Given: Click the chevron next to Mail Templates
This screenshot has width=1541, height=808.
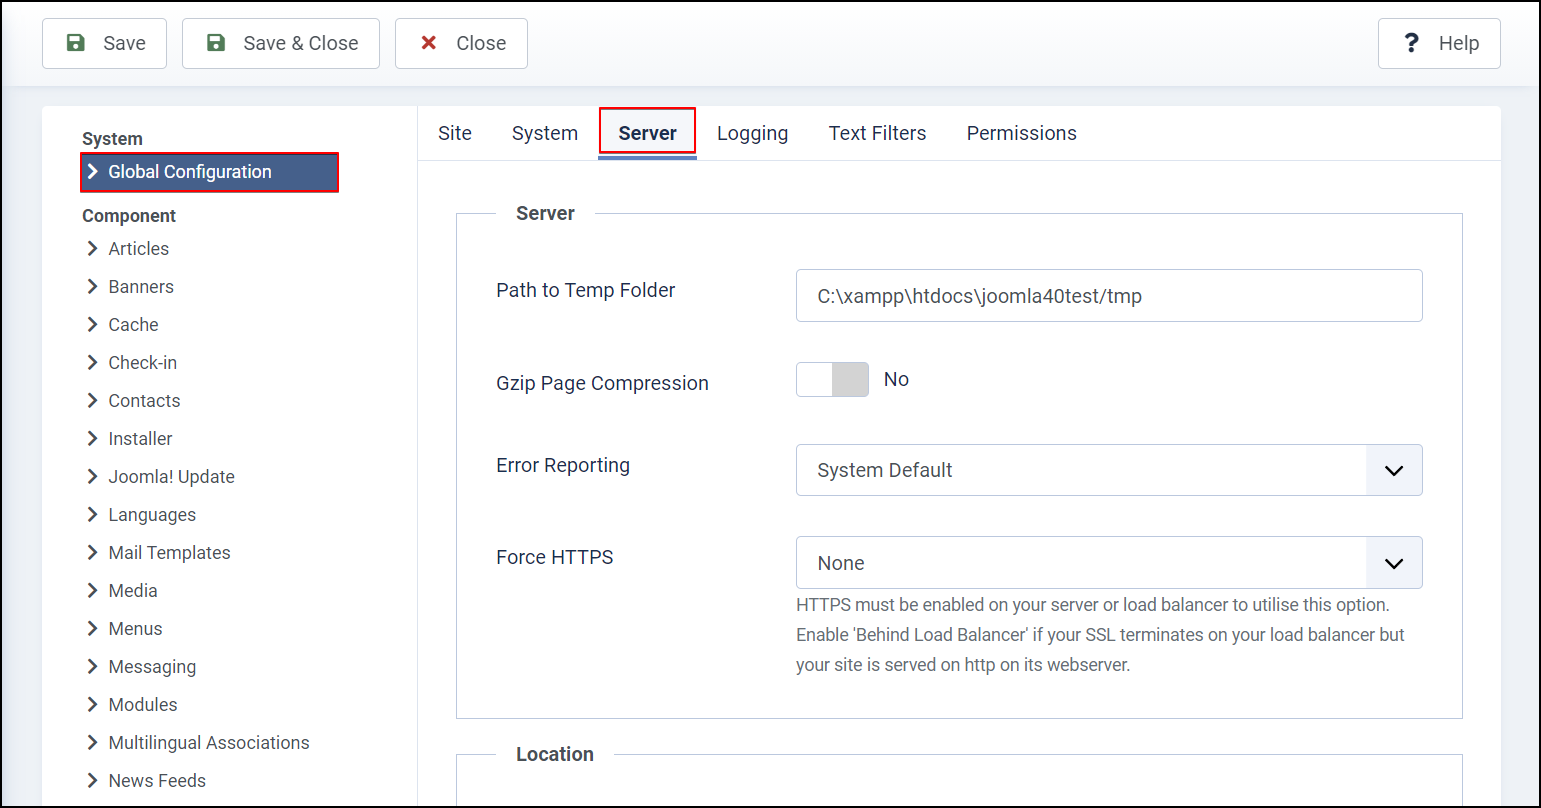Looking at the screenshot, I should click(93, 552).
